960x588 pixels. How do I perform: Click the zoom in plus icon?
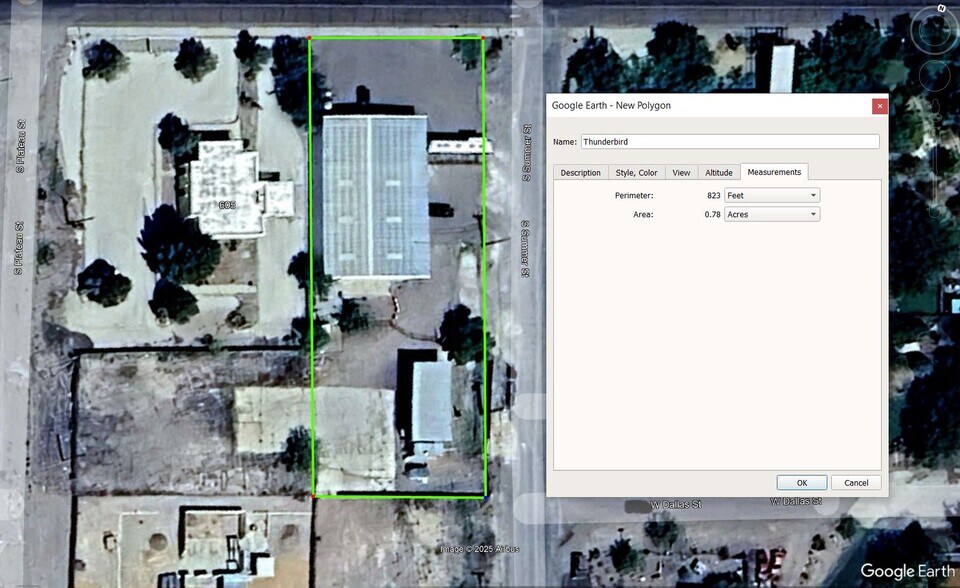(x=934, y=106)
